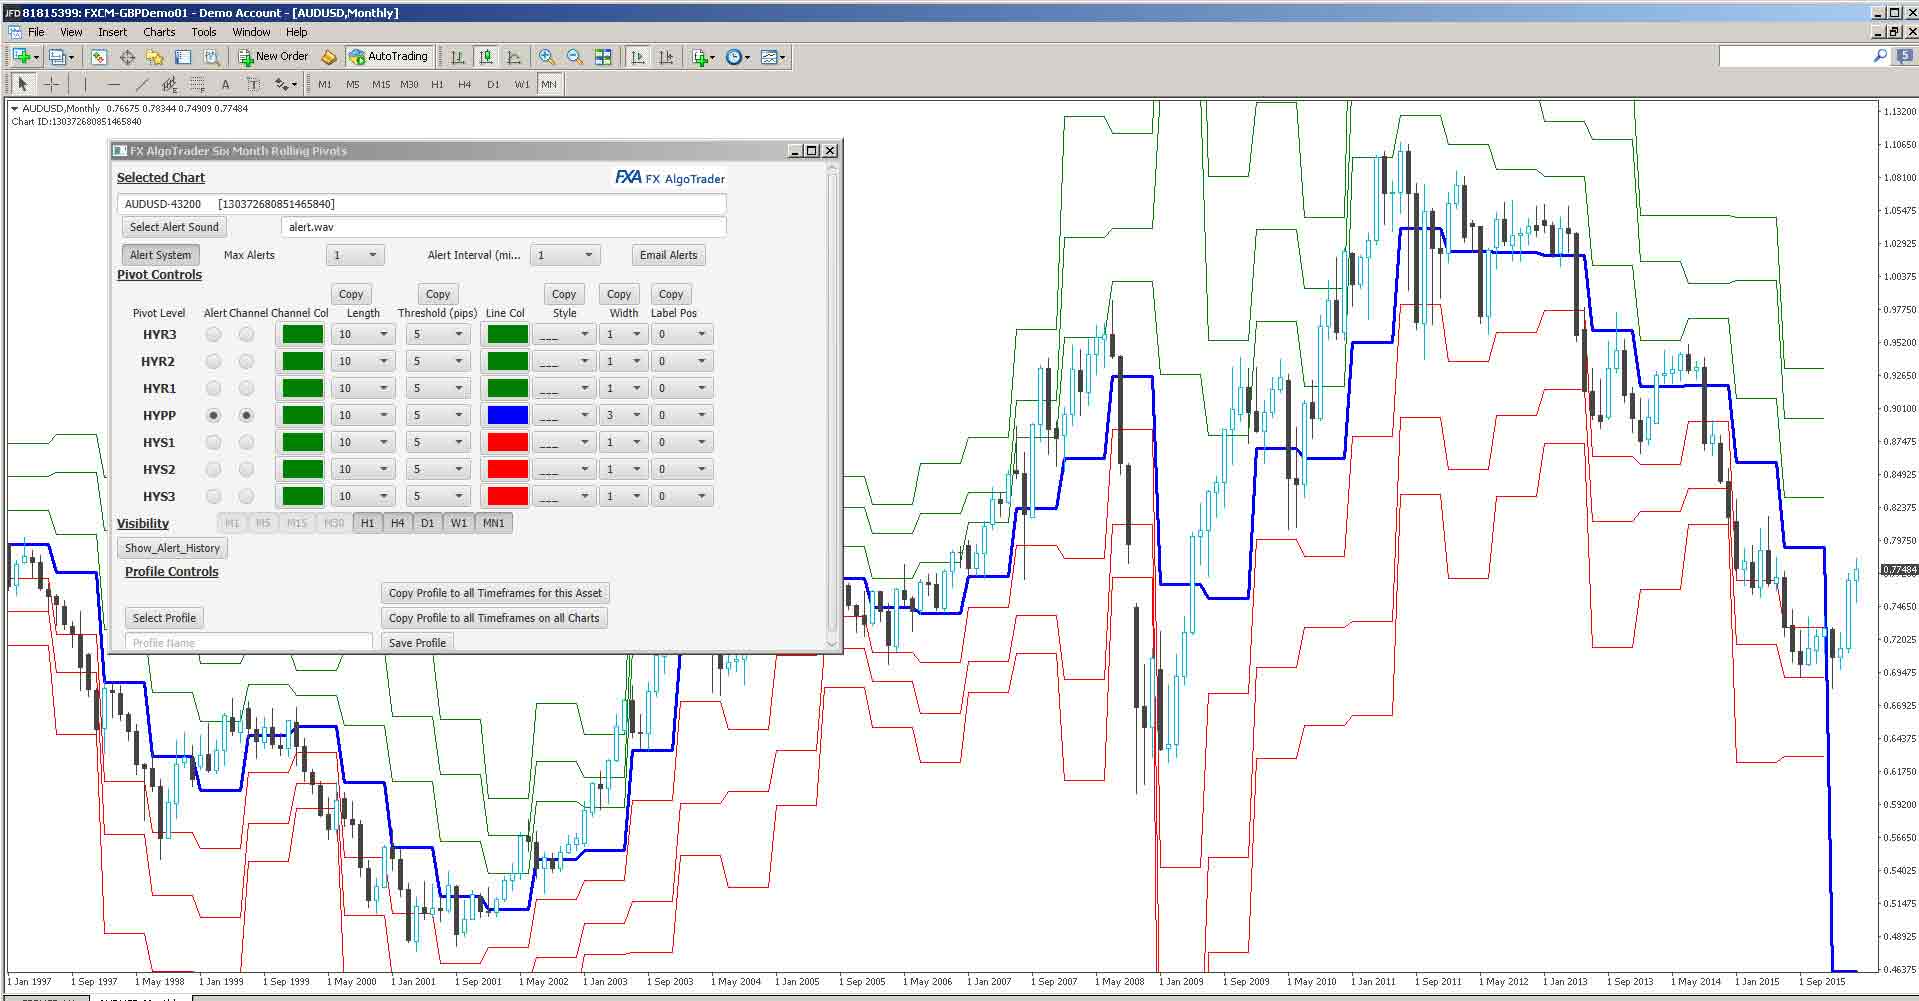Click the blue Line Col swatch for HYPP
Screen dimensions: 1919x1001
[505, 414]
